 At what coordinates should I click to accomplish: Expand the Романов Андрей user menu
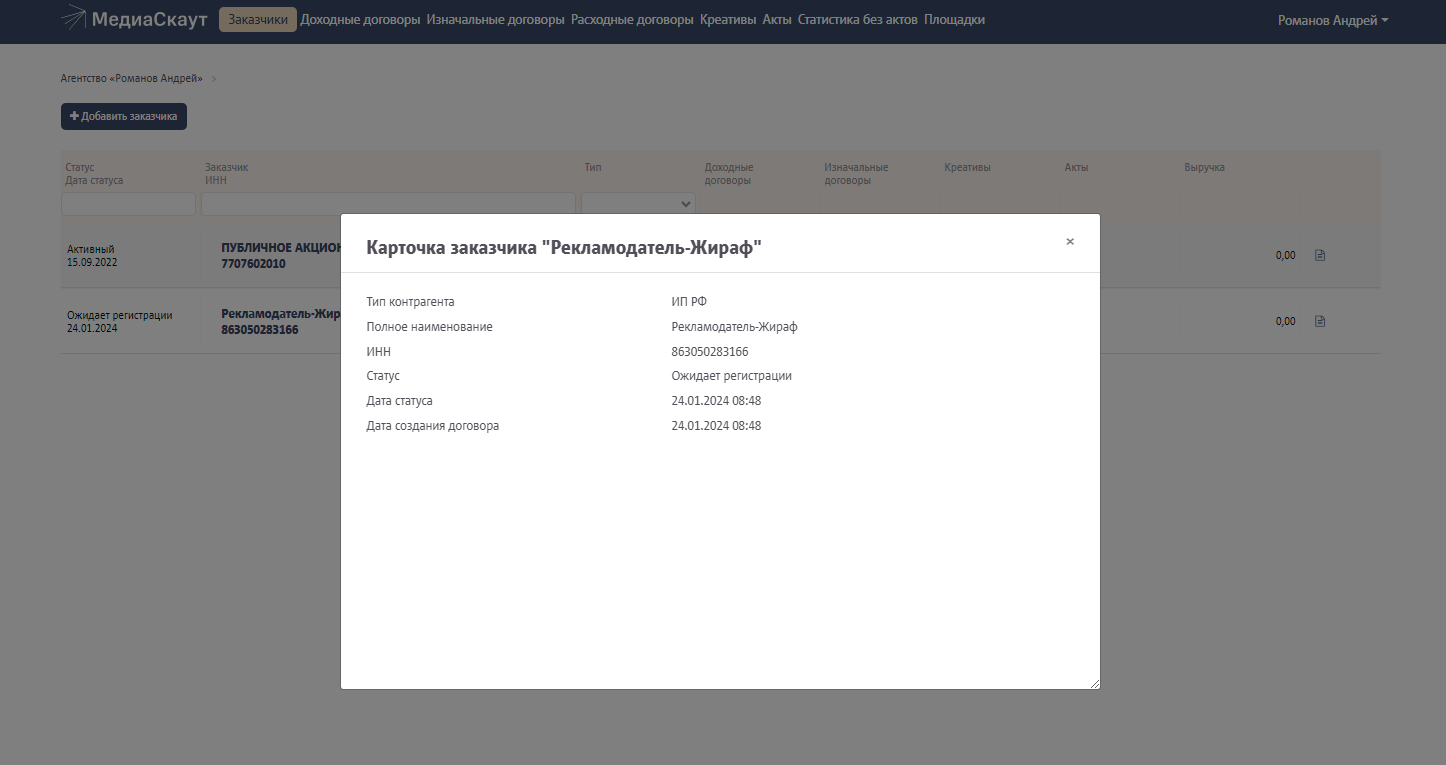click(1333, 20)
